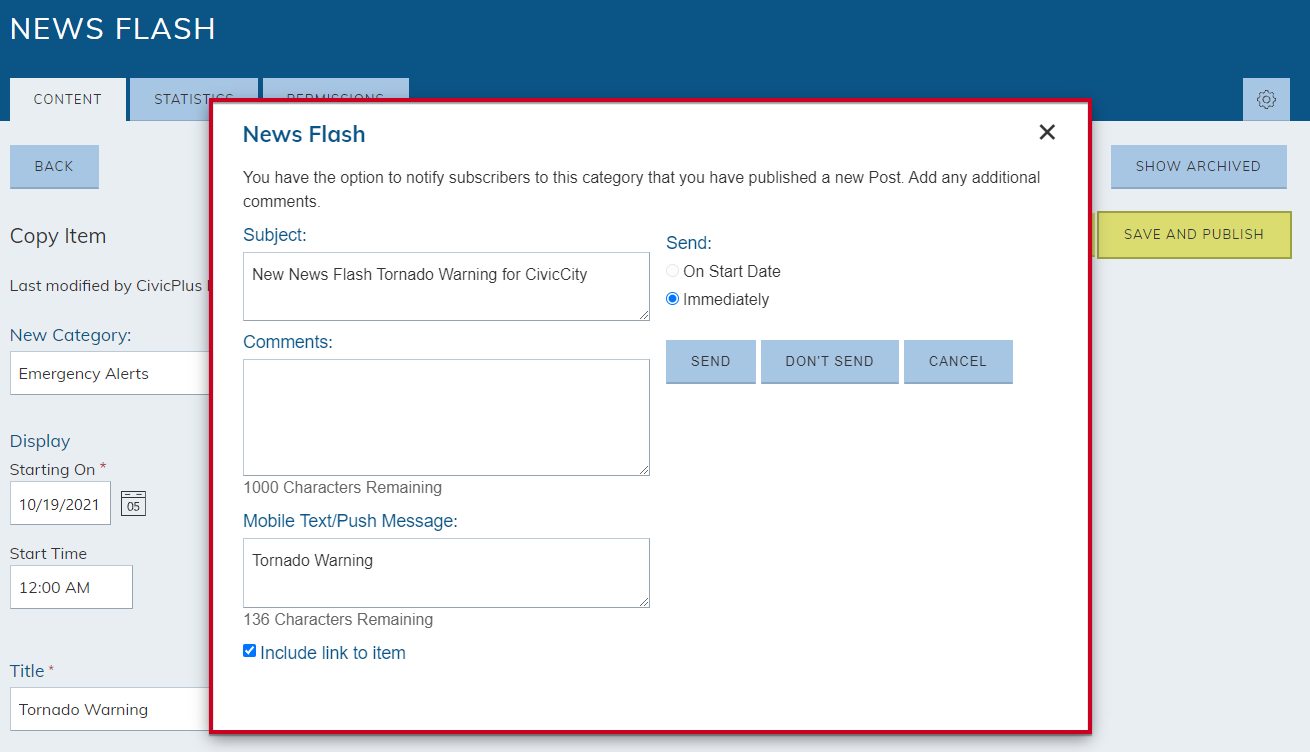Viewport: 1310px width, 752px height.
Task: Open the Statistics tab
Action: (x=194, y=99)
